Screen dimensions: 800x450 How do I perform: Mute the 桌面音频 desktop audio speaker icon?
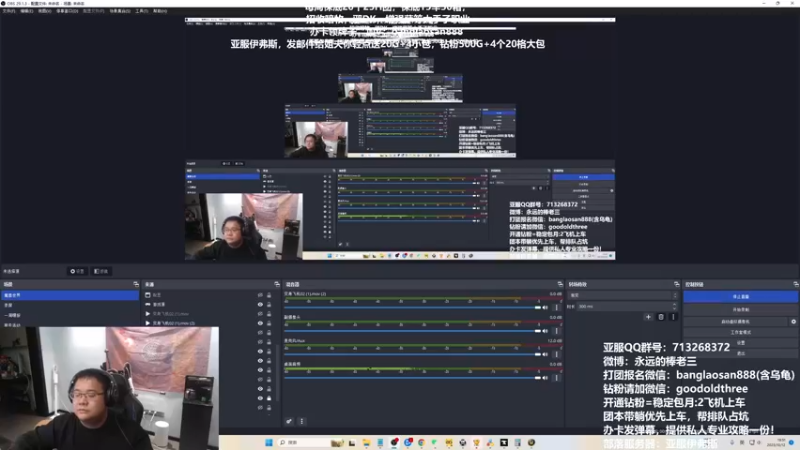pos(545,378)
